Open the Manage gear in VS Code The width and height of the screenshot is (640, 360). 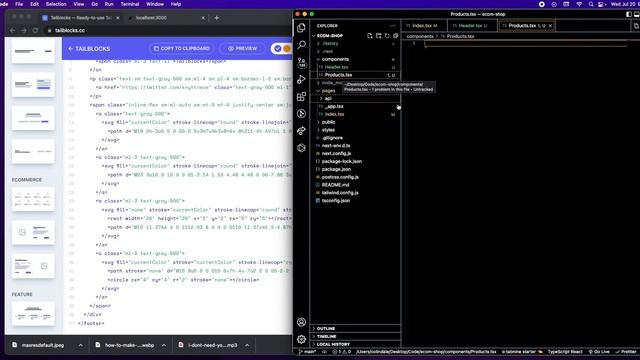pos(301,339)
